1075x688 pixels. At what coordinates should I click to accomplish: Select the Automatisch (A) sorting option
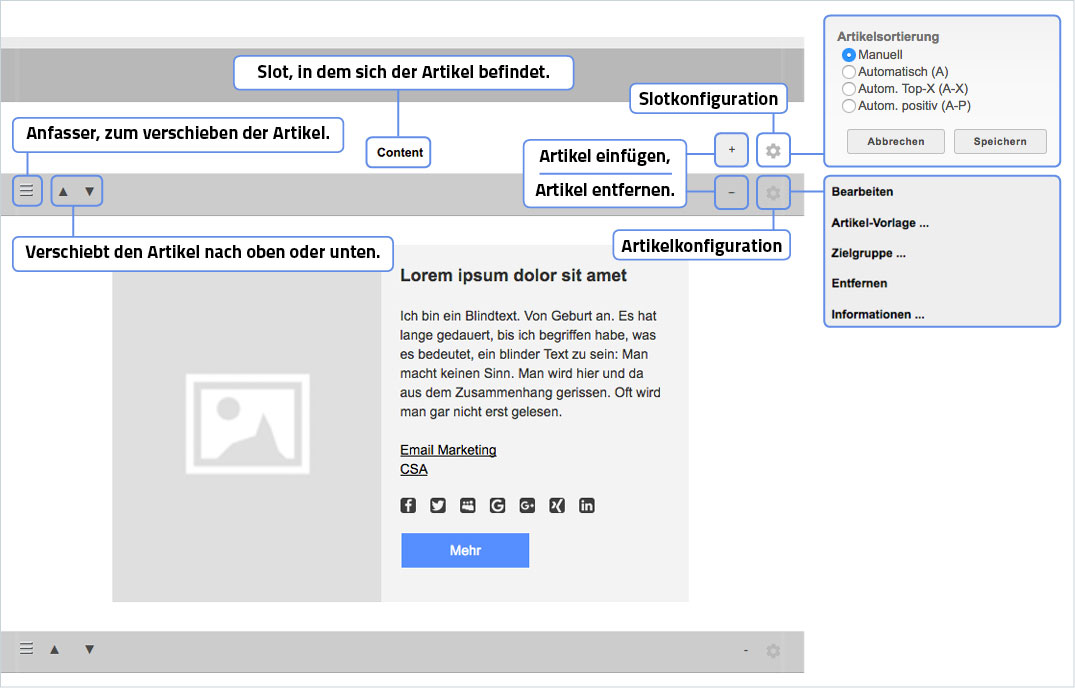[x=849, y=72]
